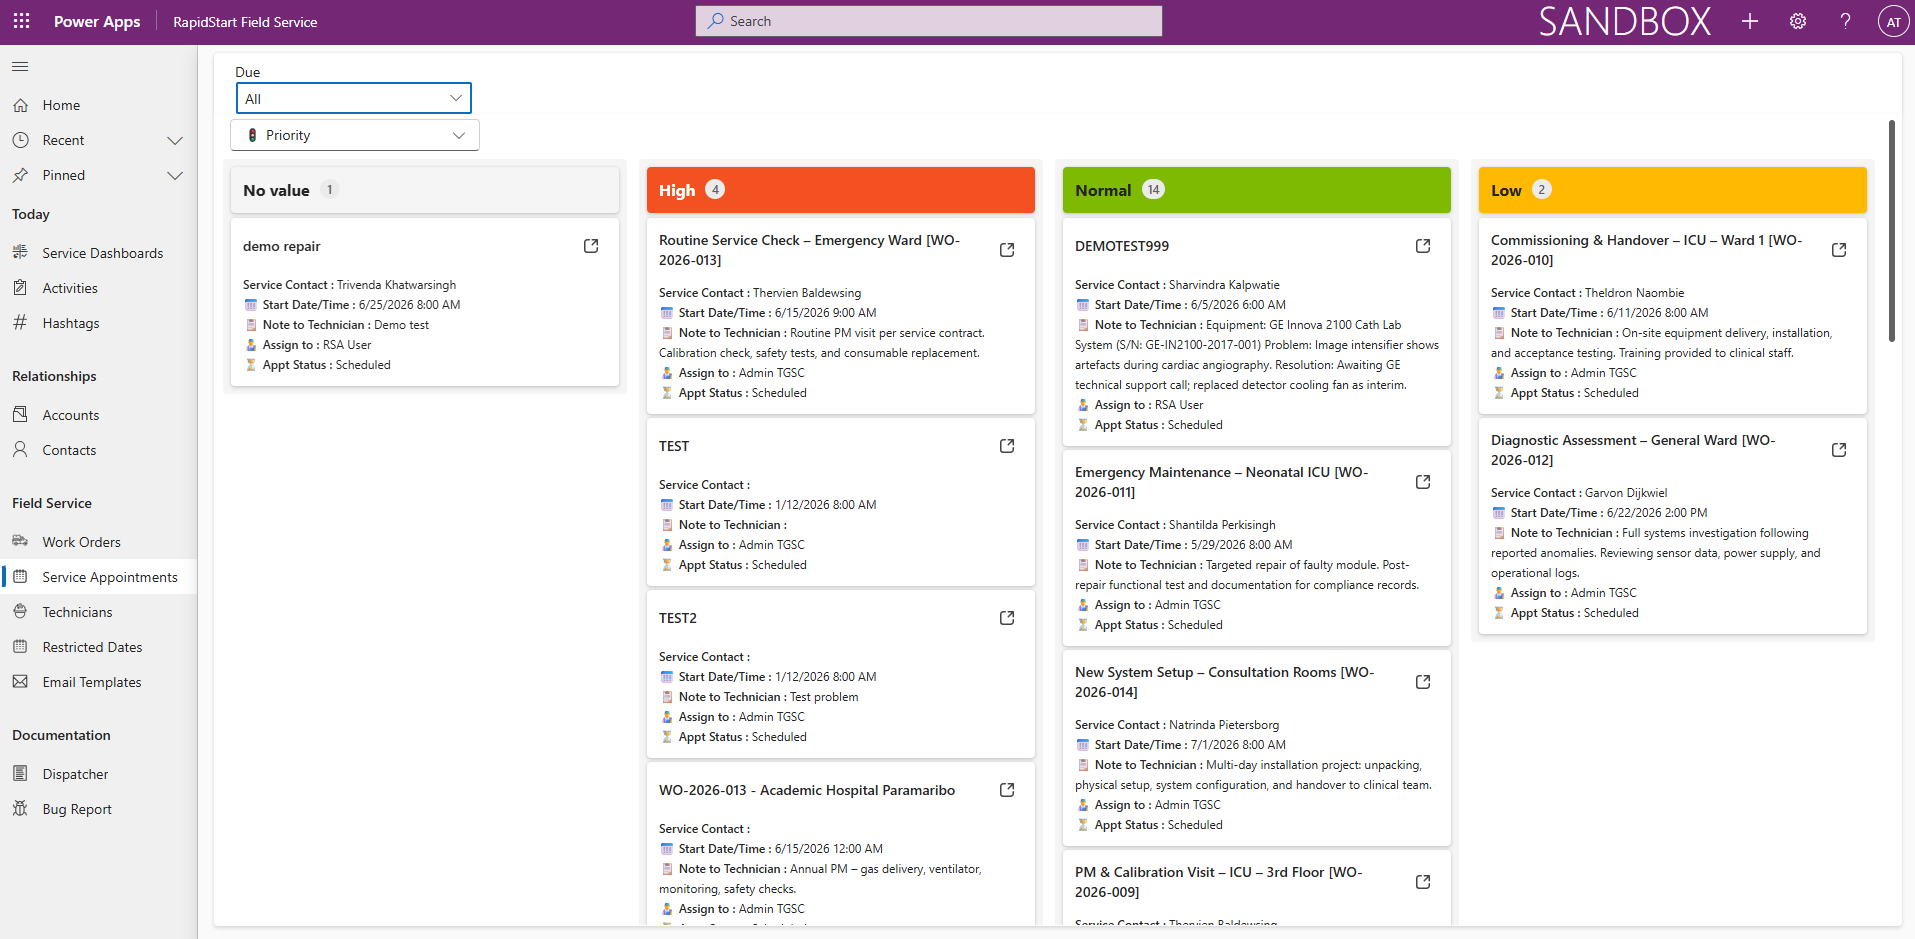This screenshot has height=939, width=1915.
Task: Click the Service Dashboards sidebar icon
Action: click(x=20, y=253)
